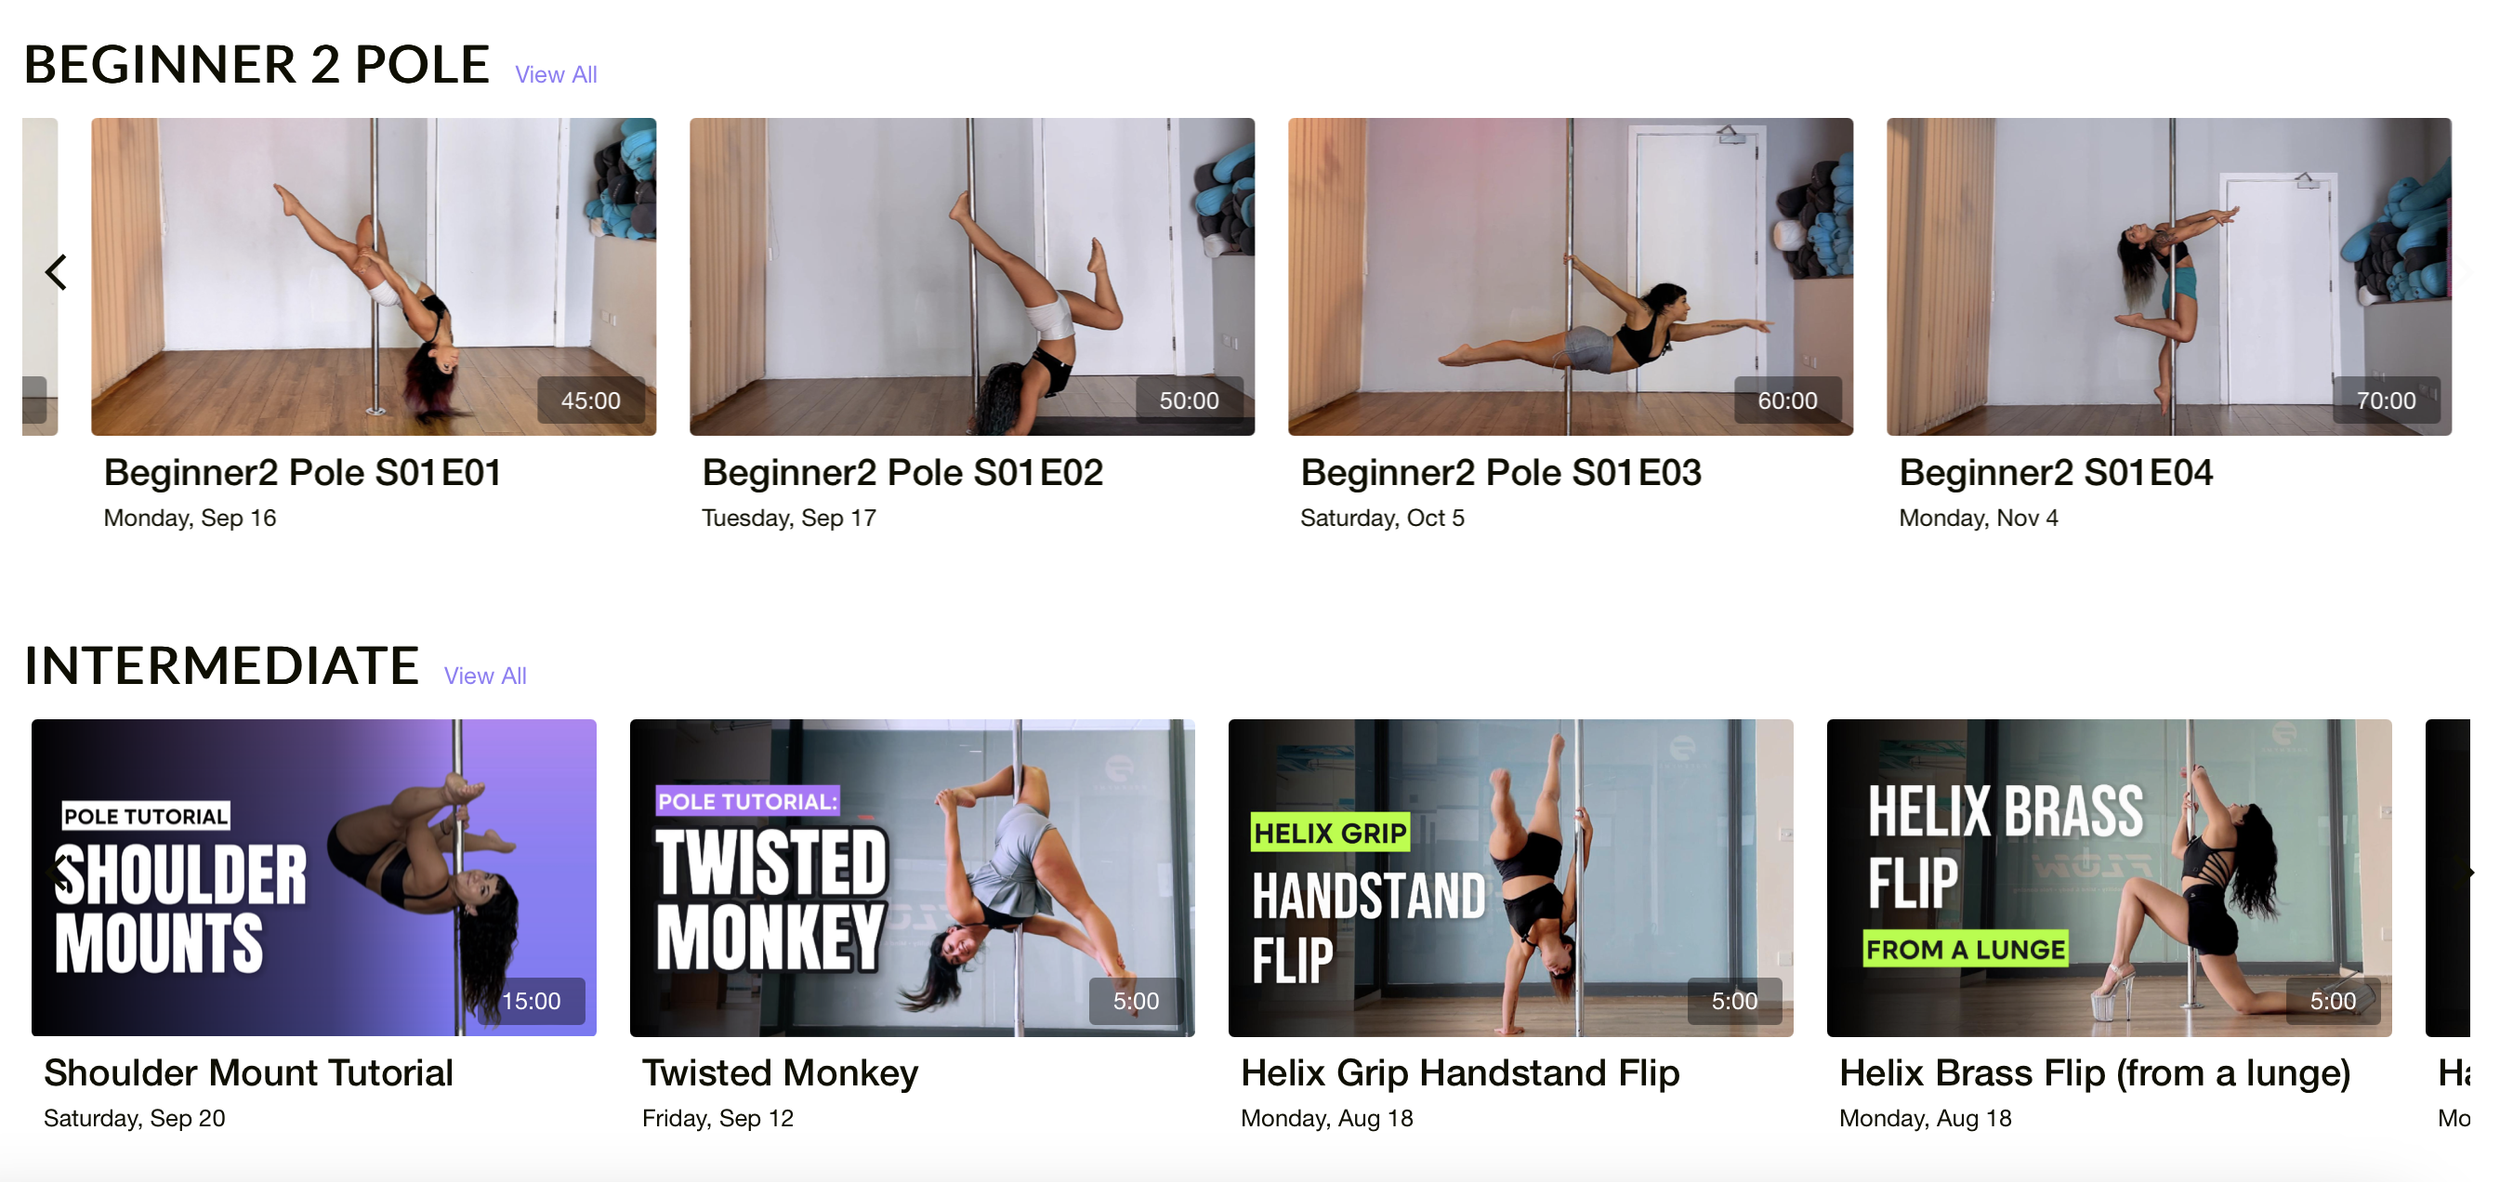Image resolution: width=2500 pixels, height=1182 pixels.
Task: Open View All for Intermediate section
Action: point(485,676)
